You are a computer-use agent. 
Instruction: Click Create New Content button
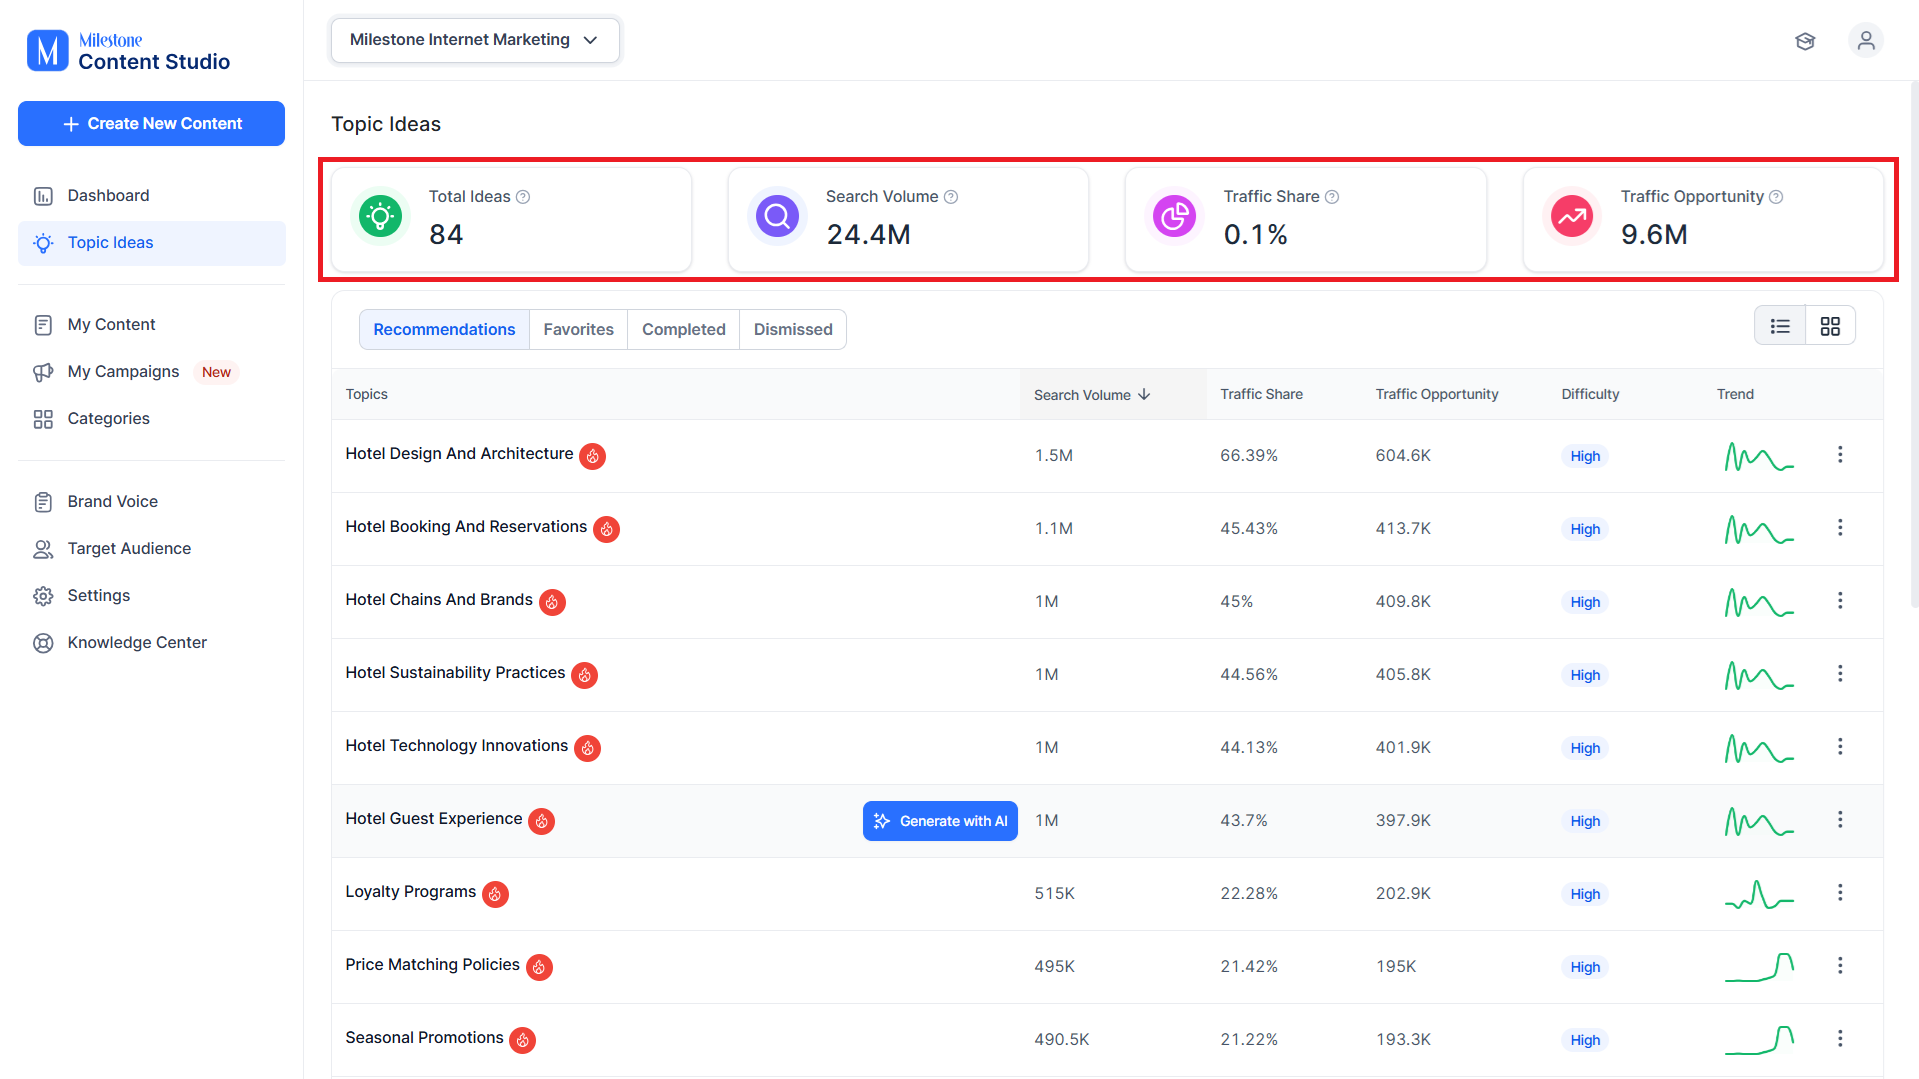[x=151, y=124]
